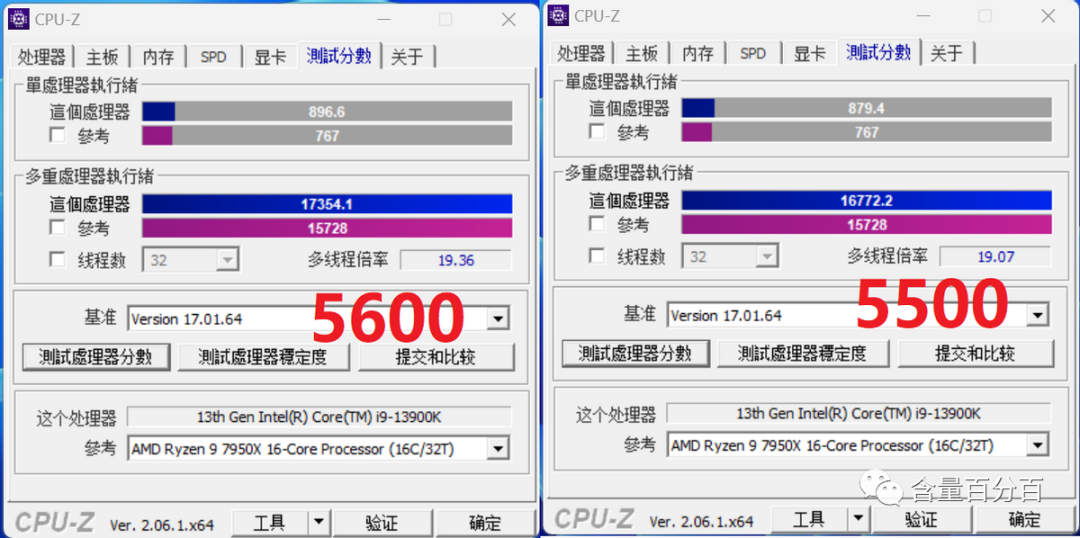The image size is (1080, 538).
Task: Click processor name field in right window
Action: click(859, 413)
